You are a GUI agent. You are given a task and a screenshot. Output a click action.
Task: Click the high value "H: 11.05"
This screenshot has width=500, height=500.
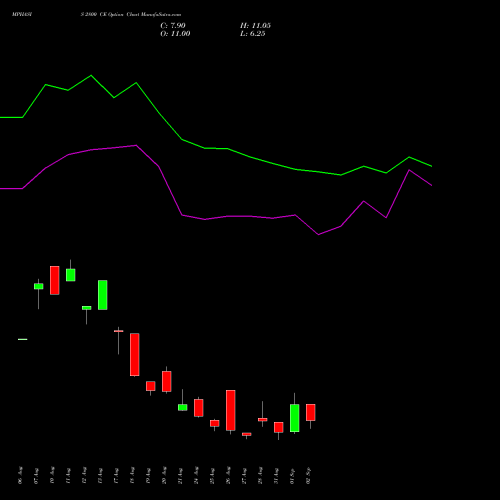255,26
